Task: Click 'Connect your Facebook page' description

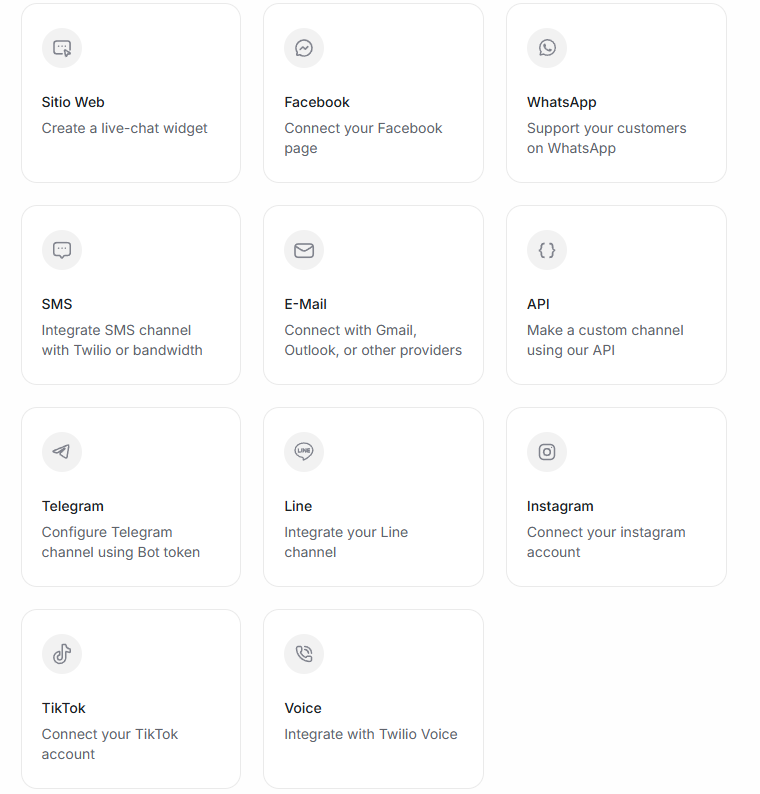Action: [363, 138]
